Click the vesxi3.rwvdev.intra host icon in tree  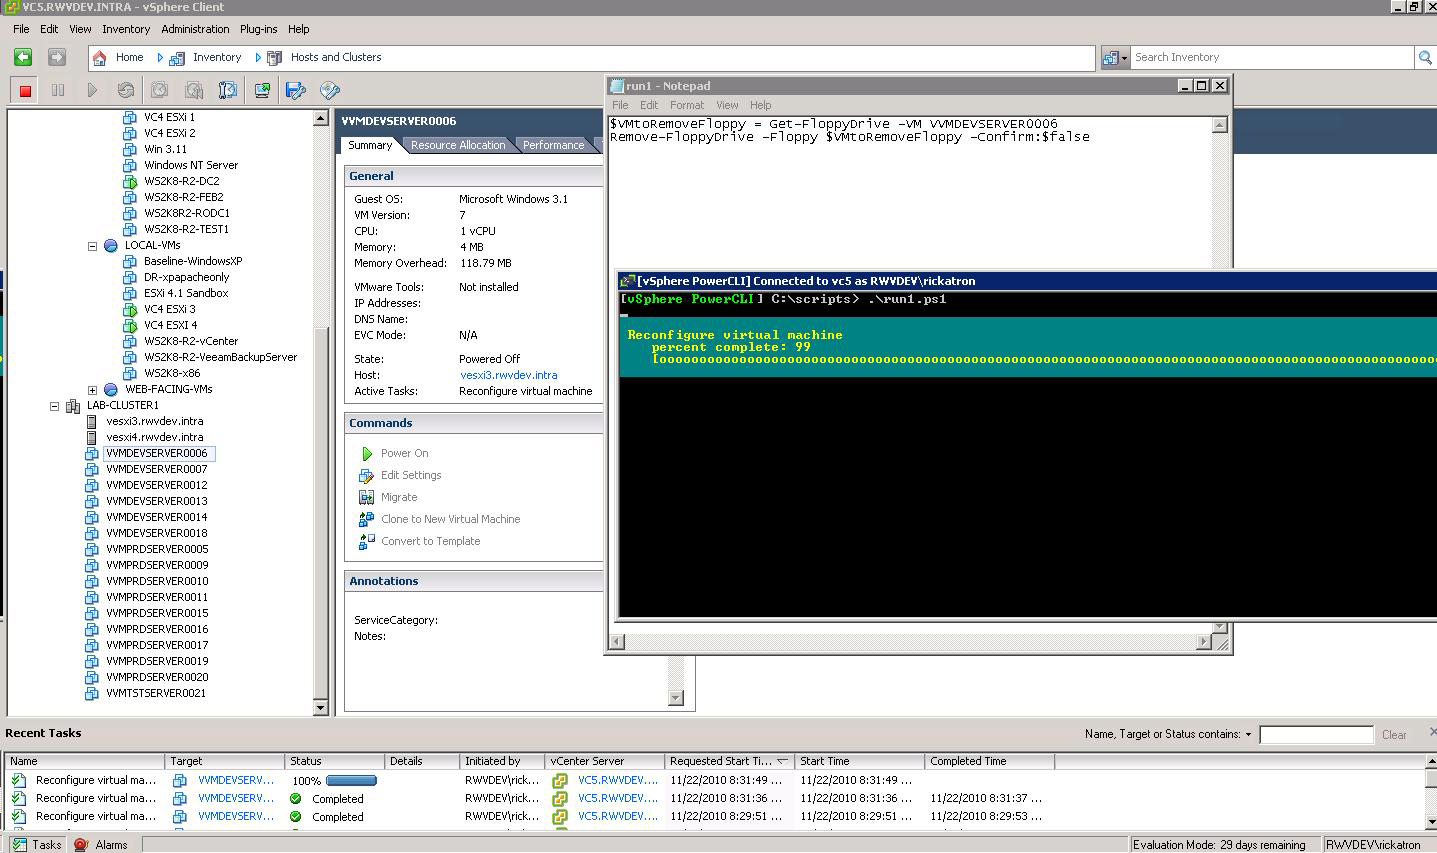pos(92,421)
